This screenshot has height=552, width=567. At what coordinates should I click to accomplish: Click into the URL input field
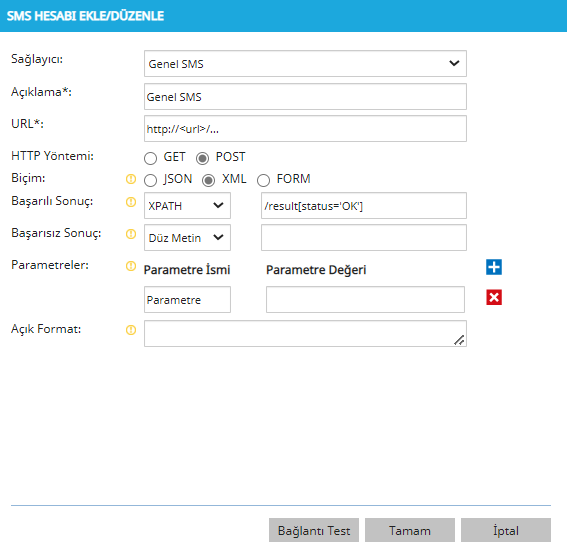pos(305,129)
